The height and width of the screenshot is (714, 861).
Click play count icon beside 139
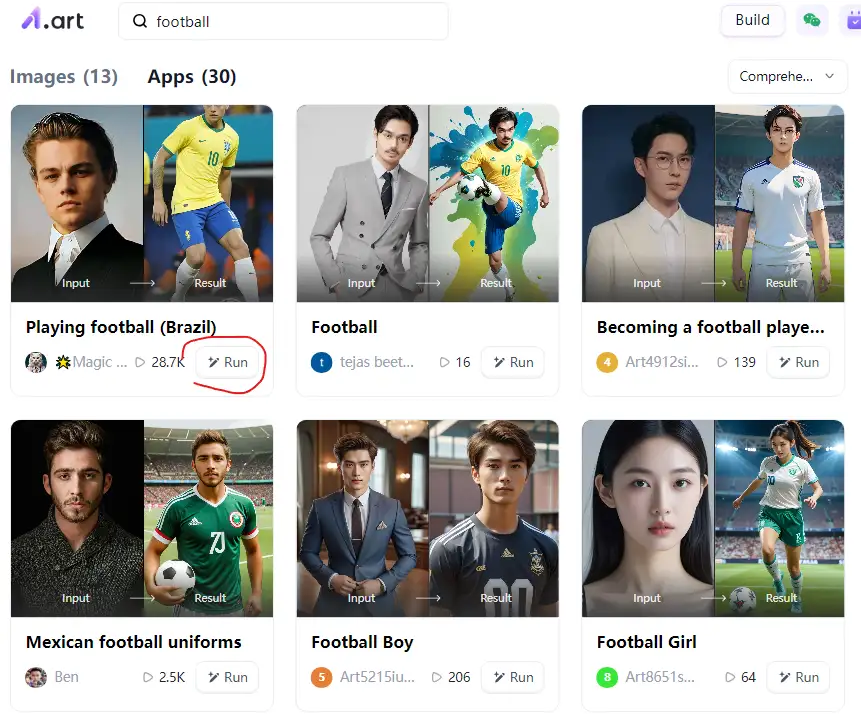722,362
